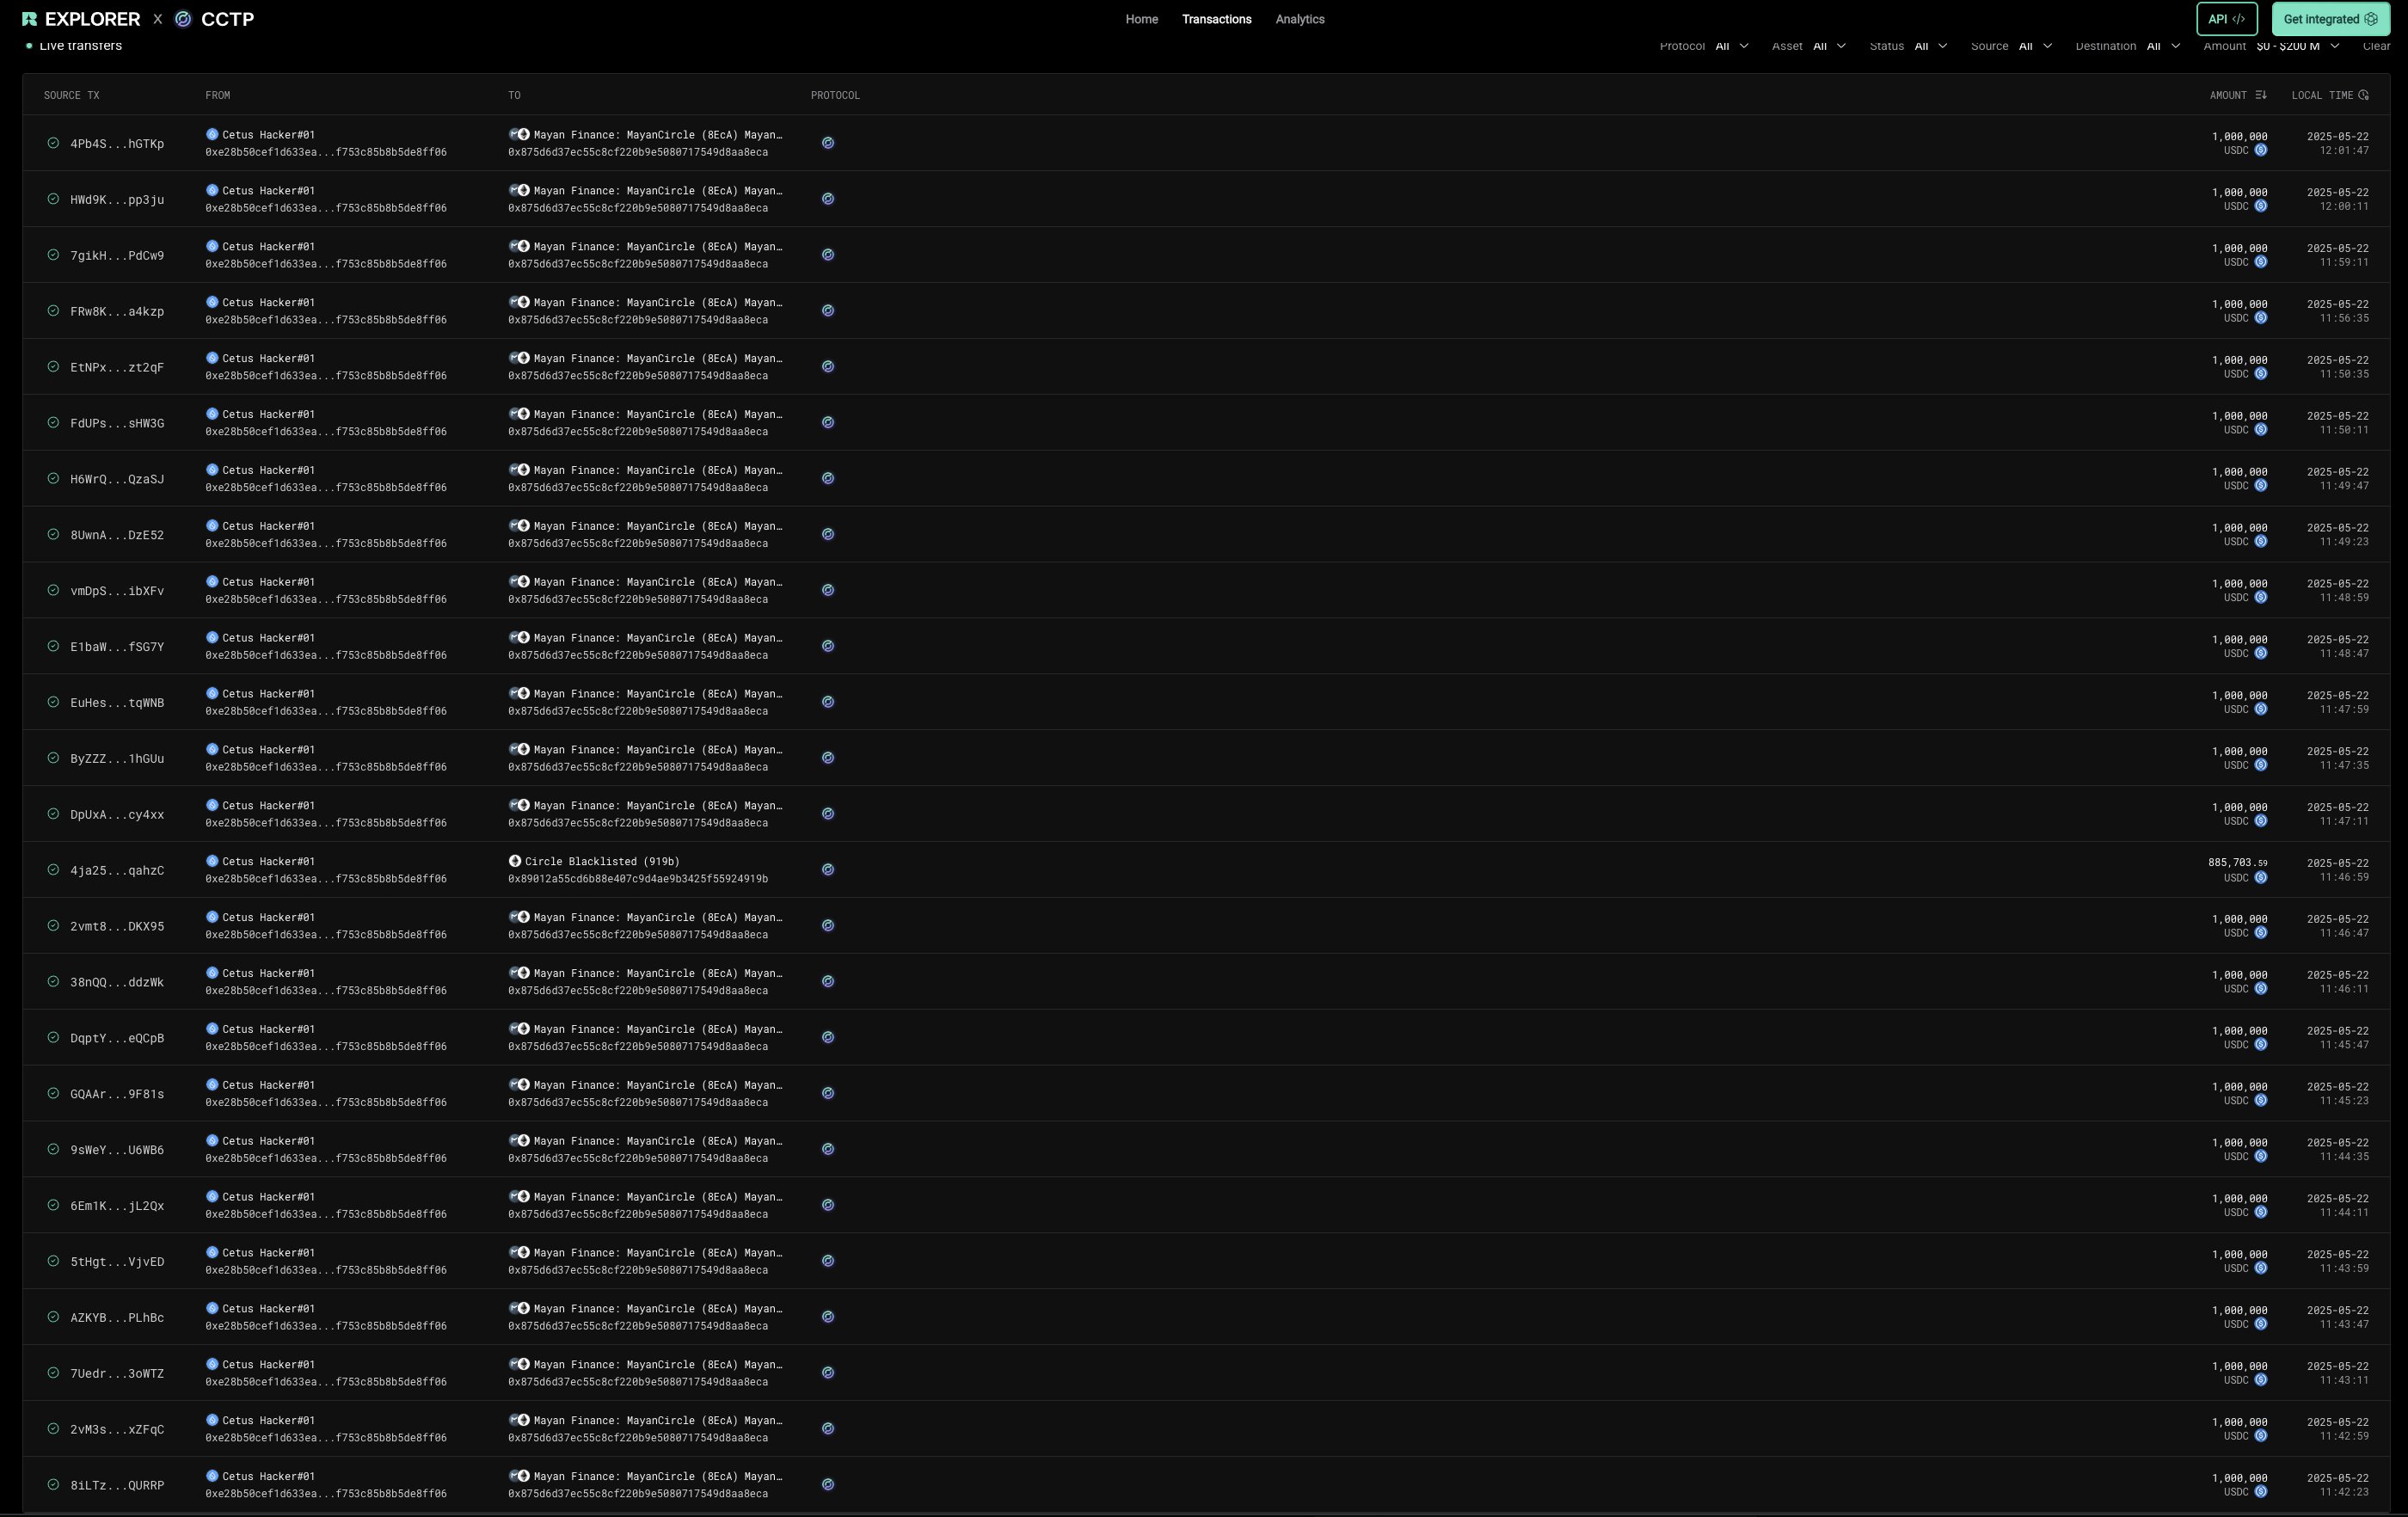
Task: Click Clear to reset filters
Action: point(2376,46)
